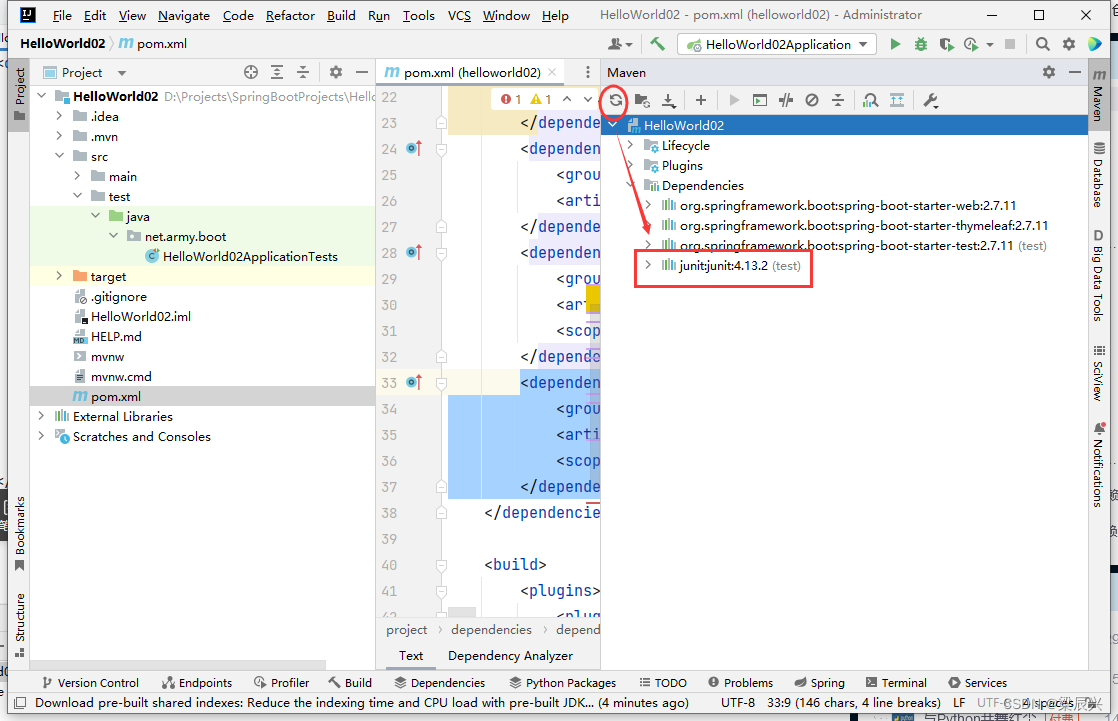The image size is (1118, 721).
Task: Open the Build menu
Action: pyautogui.click(x=342, y=15)
